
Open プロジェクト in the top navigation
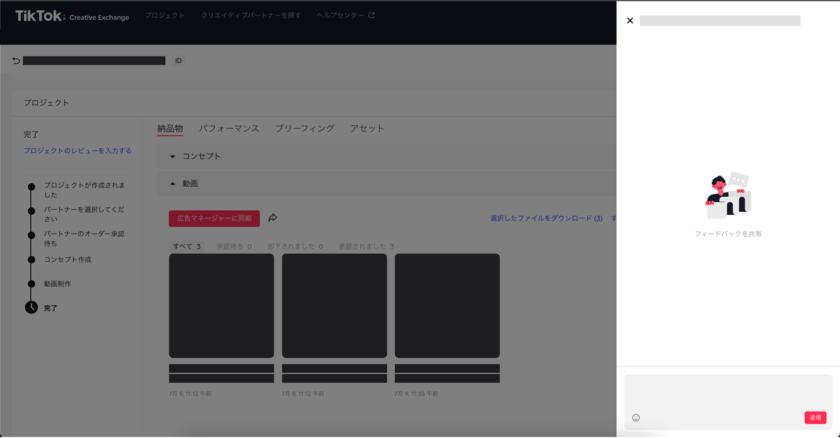pyautogui.click(x=164, y=16)
